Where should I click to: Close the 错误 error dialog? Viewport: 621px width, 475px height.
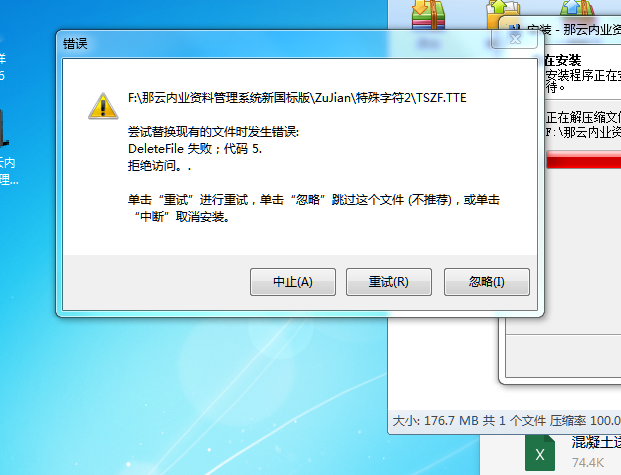(x=514, y=39)
